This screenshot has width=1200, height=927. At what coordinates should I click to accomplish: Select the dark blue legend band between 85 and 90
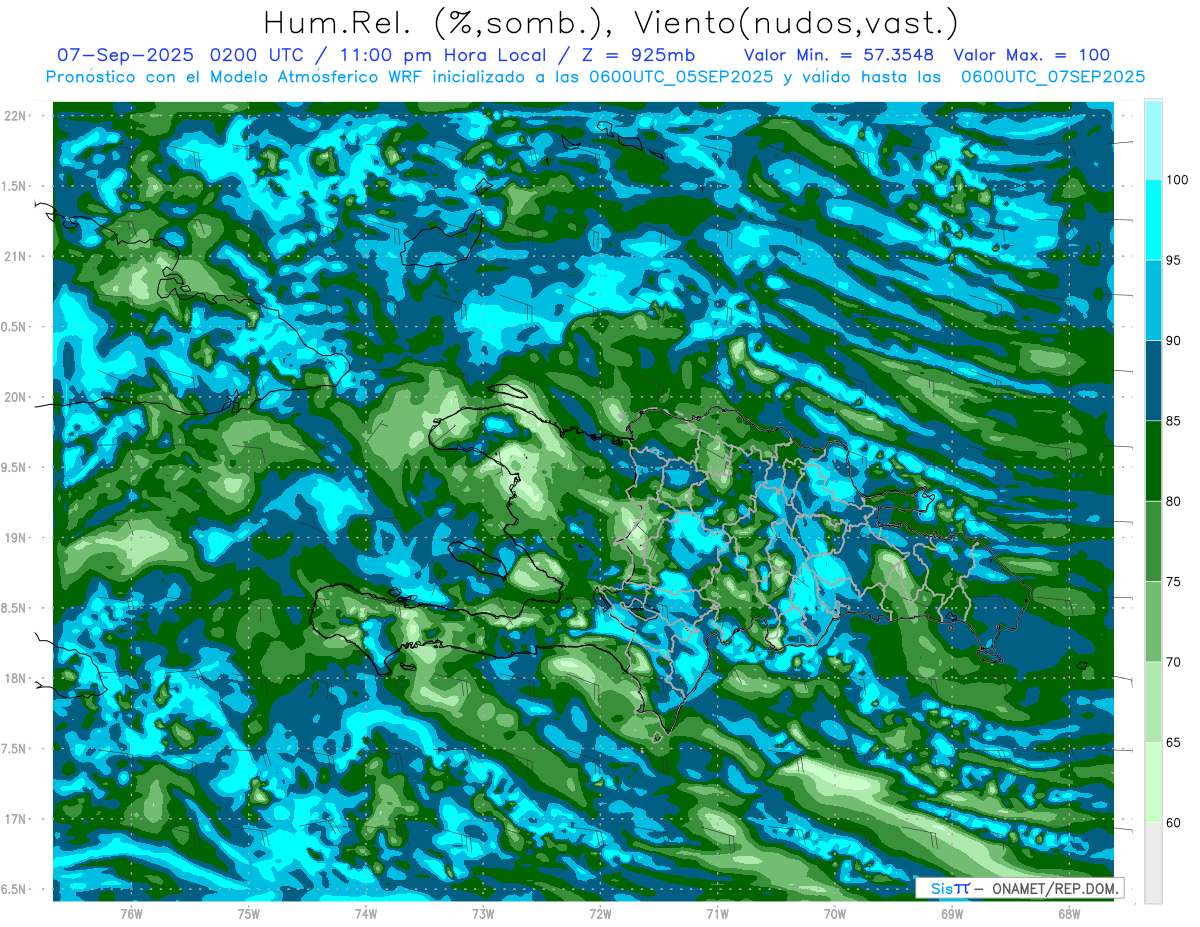pos(1153,381)
